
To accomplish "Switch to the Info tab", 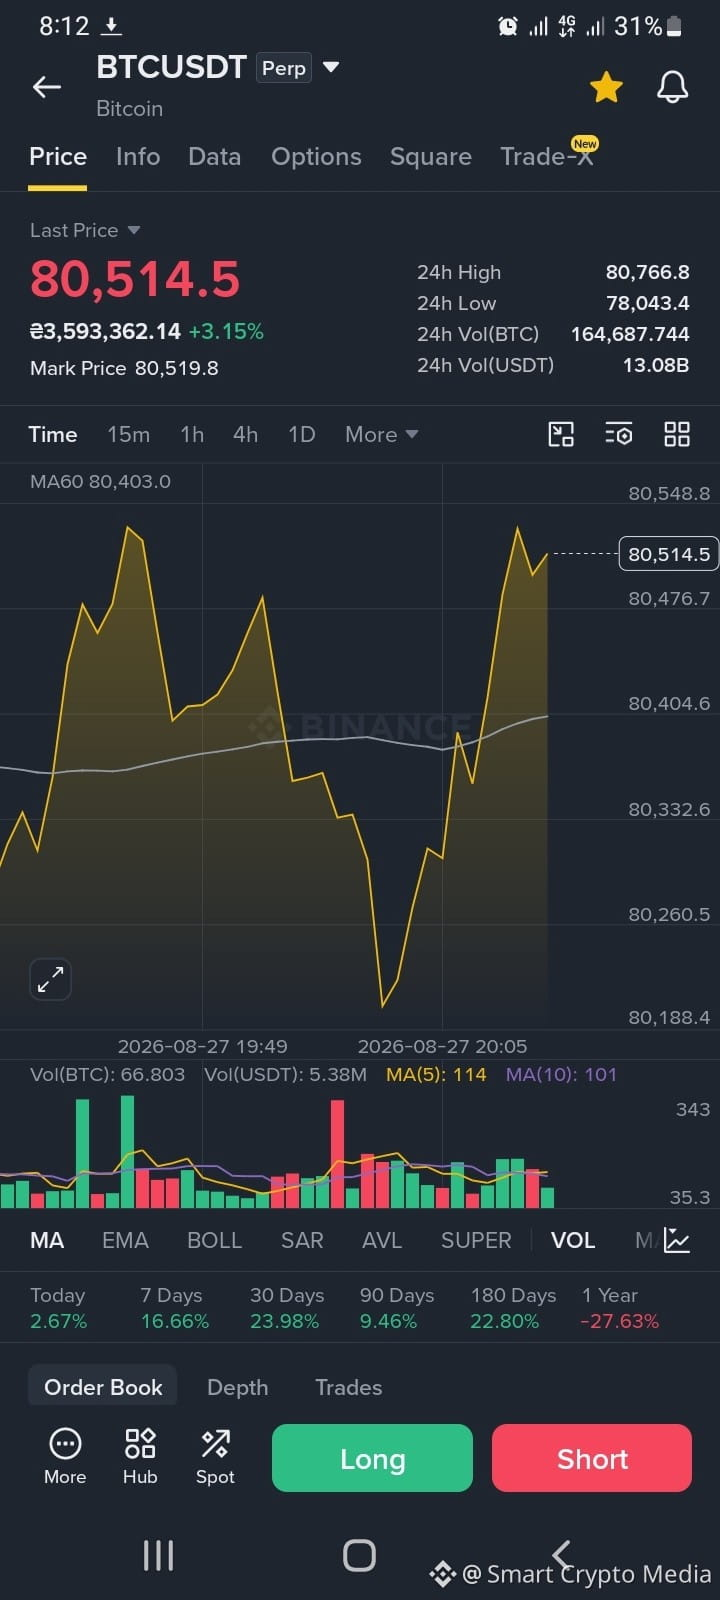I will click(x=138, y=157).
